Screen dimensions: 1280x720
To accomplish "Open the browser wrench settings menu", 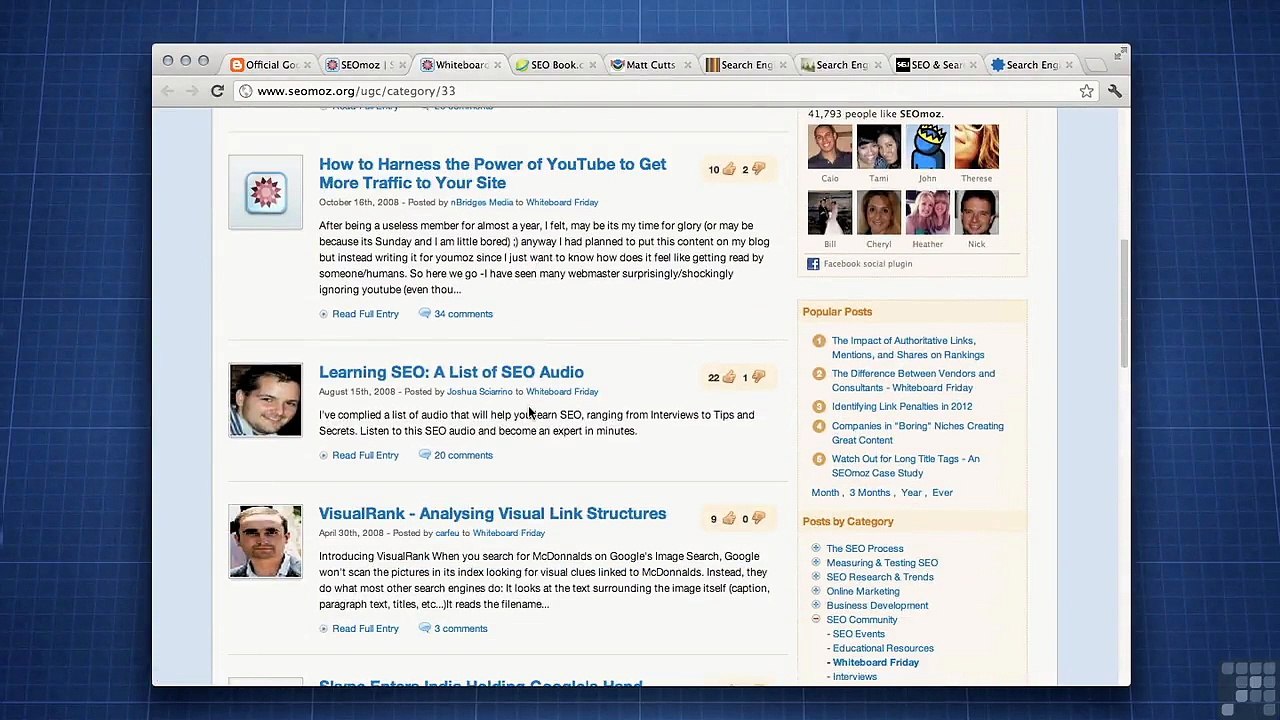I will click(x=1114, y=91).
